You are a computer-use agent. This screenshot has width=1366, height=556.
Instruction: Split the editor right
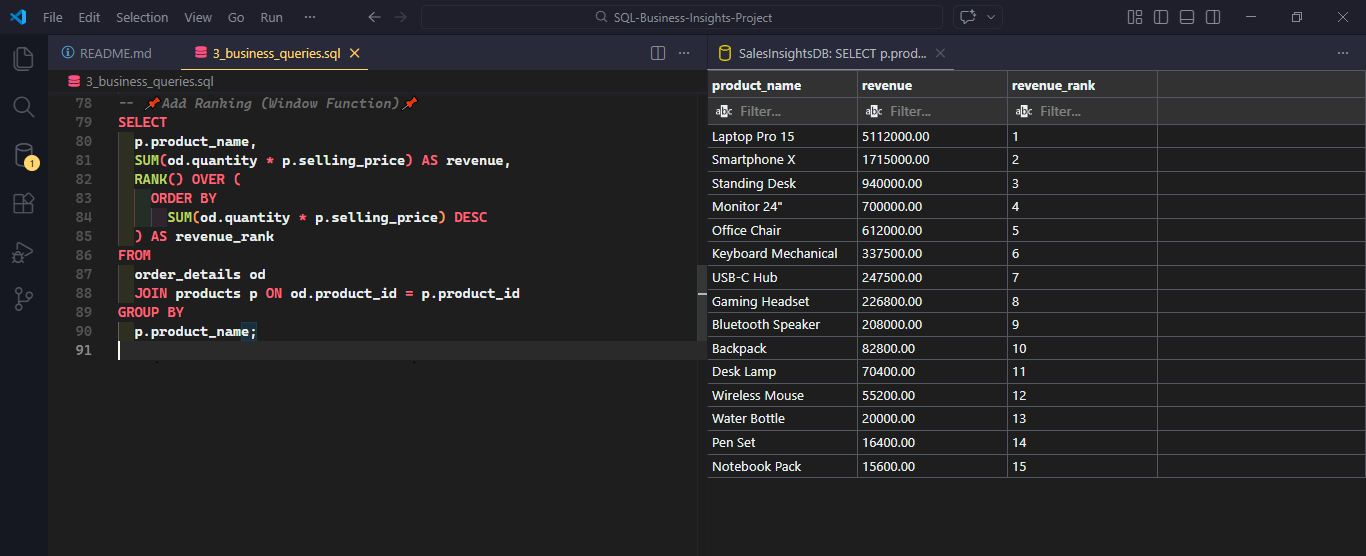658,53
